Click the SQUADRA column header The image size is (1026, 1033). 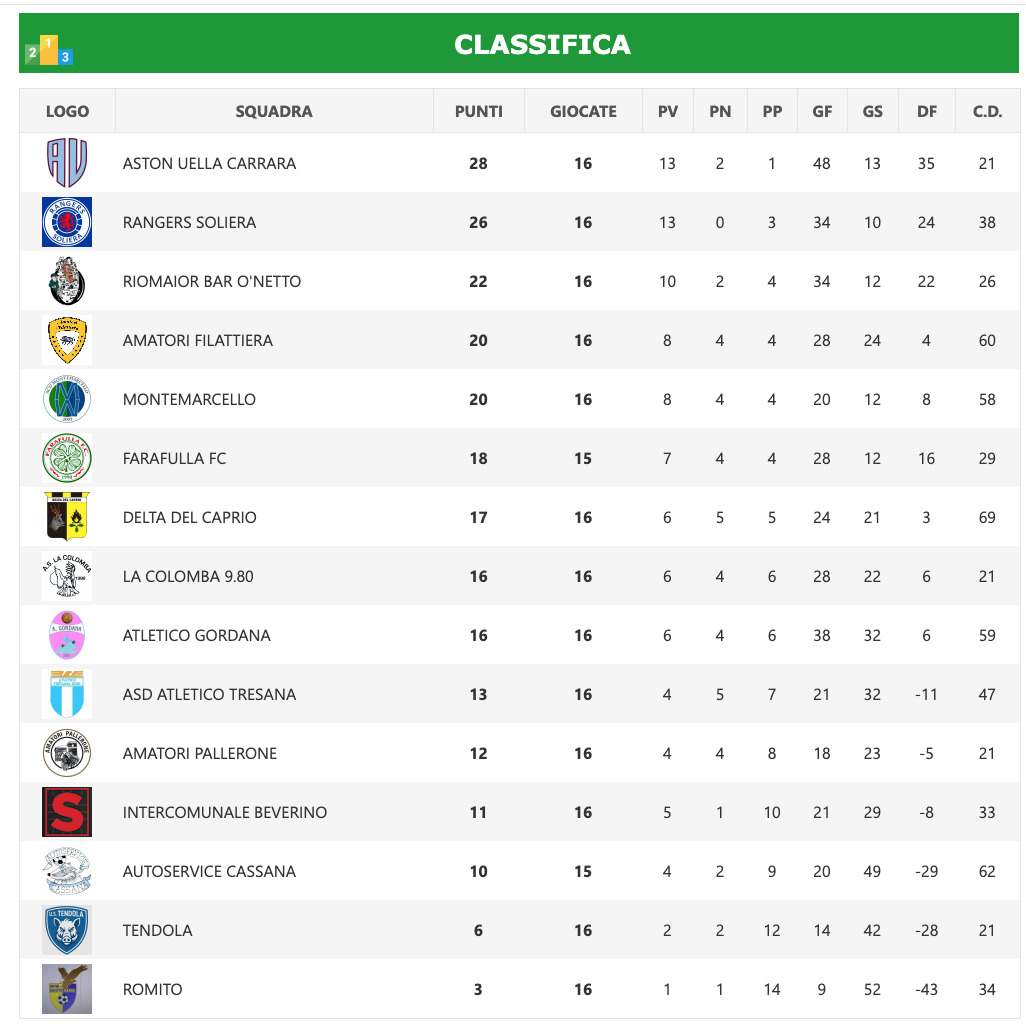274,111
